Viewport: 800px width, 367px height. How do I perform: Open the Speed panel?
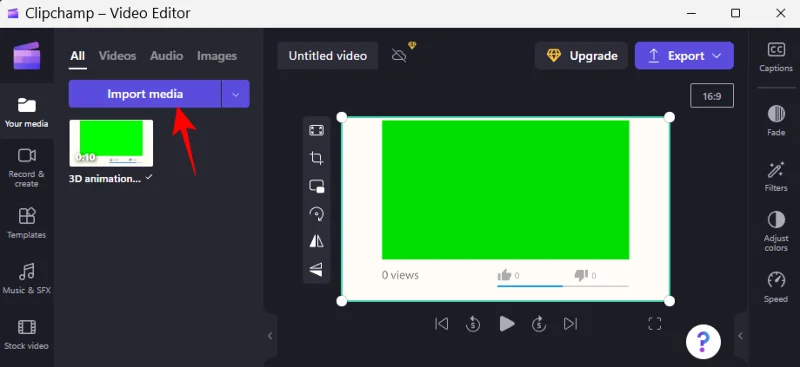[776, 287]
